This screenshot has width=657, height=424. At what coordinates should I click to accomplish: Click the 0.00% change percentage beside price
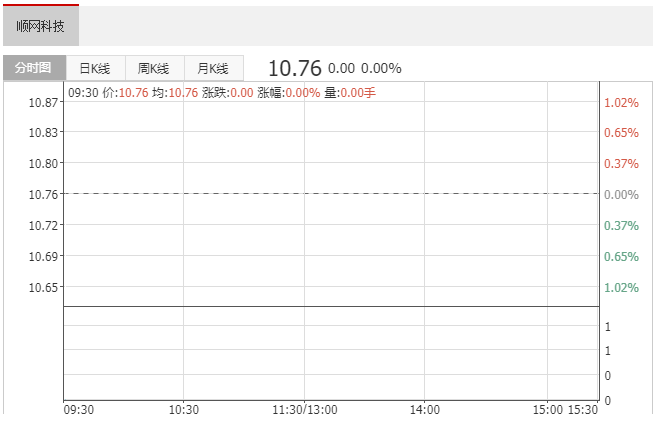pyautogui.click(x=381, y=68)
